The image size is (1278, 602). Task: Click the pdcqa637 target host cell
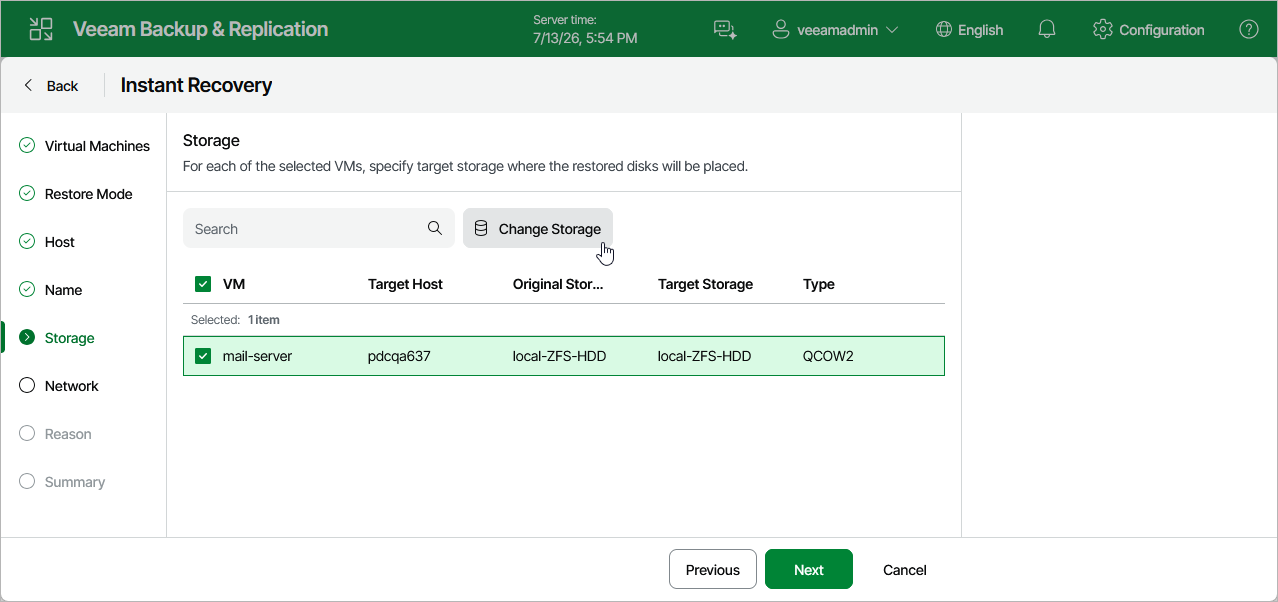[399, 356]
